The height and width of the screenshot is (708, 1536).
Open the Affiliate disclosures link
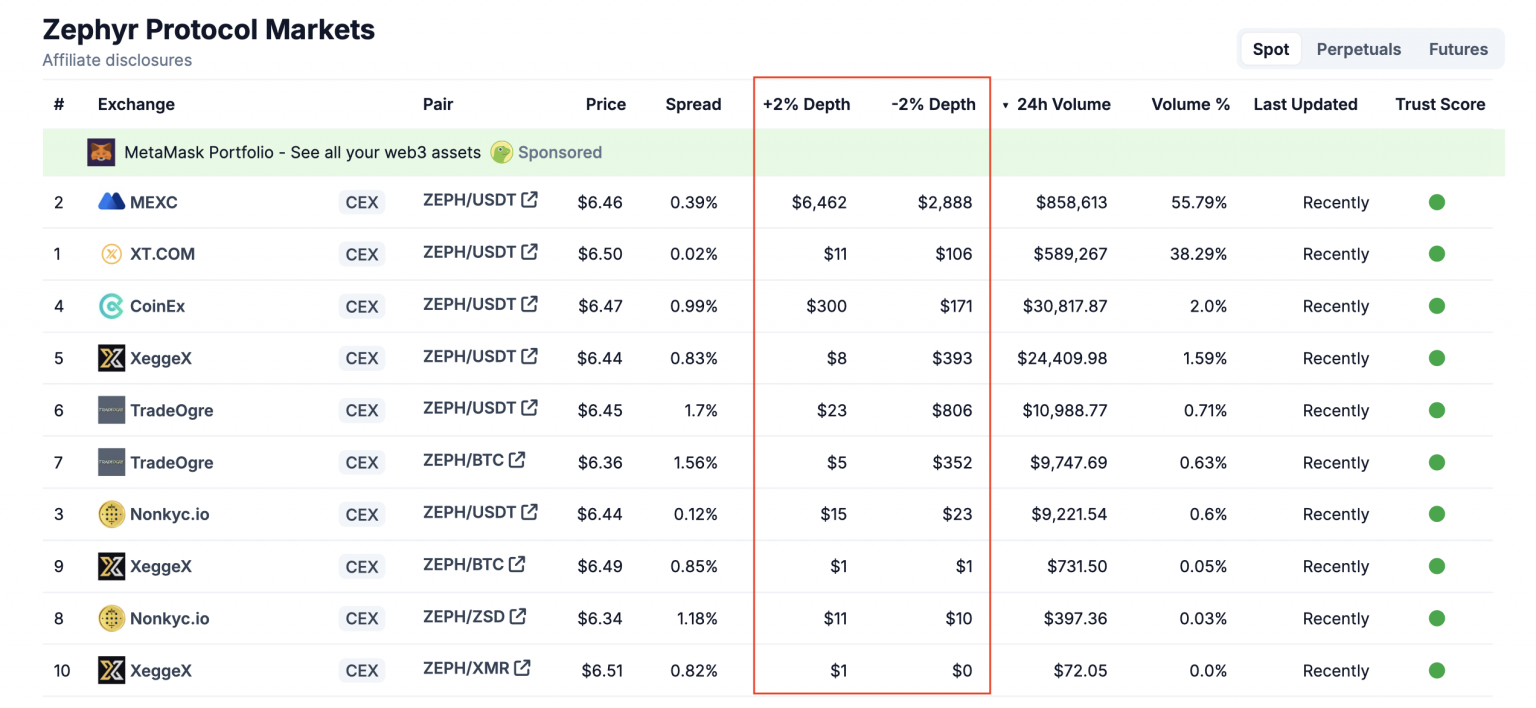point(116,60)
